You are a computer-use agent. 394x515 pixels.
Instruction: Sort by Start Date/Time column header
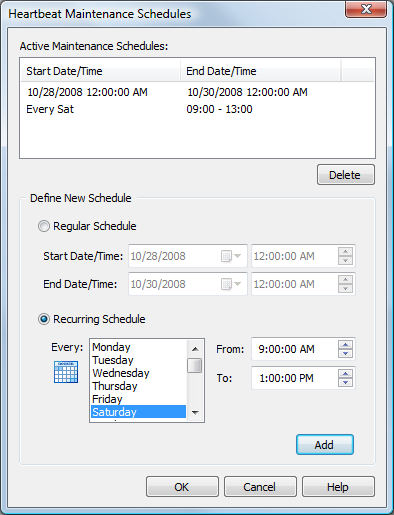tap(101, 71)
